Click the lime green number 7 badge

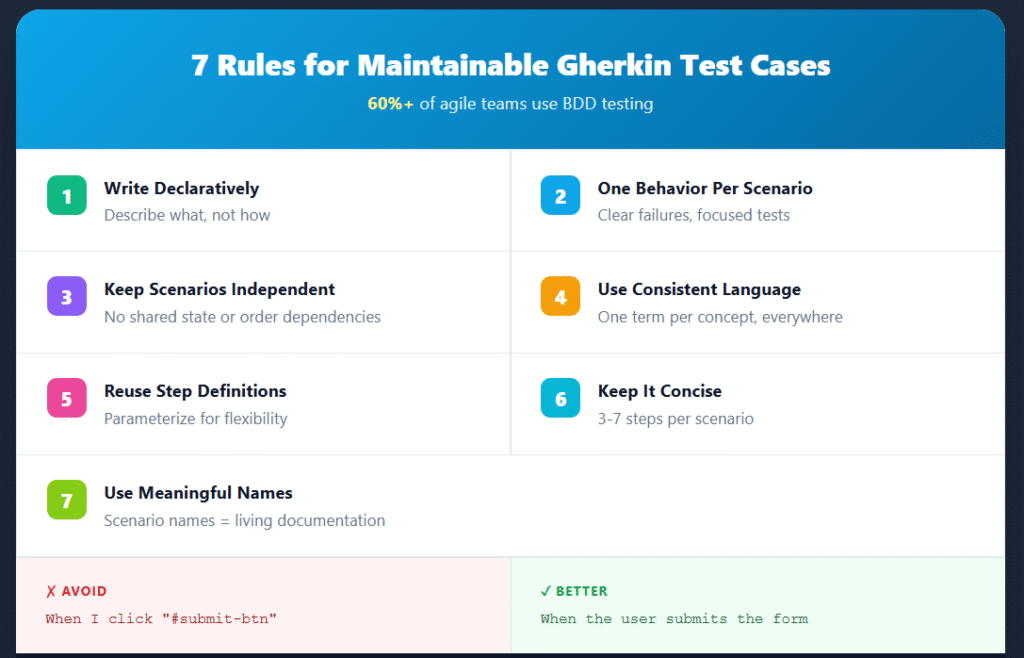coord(67,500)
